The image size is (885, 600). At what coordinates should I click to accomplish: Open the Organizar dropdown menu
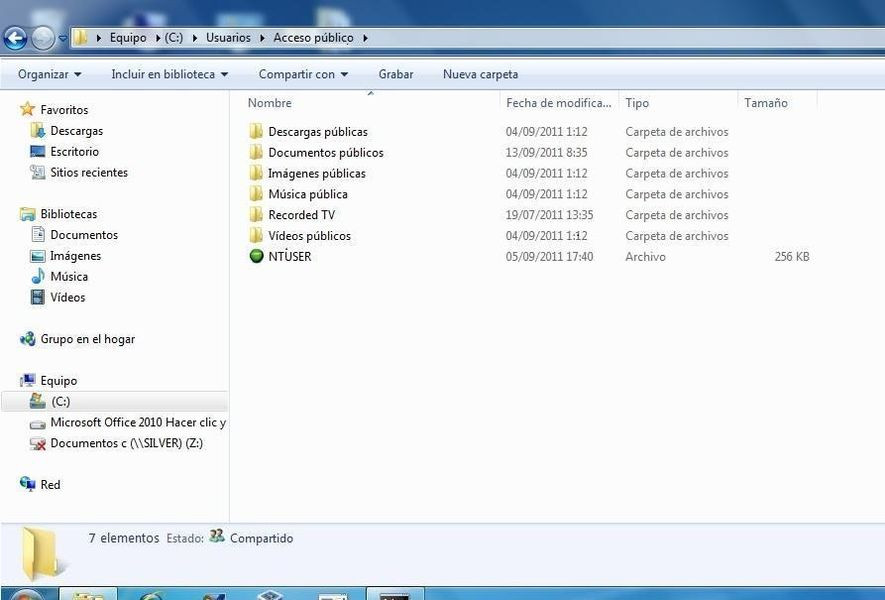(x=49, y=75)
